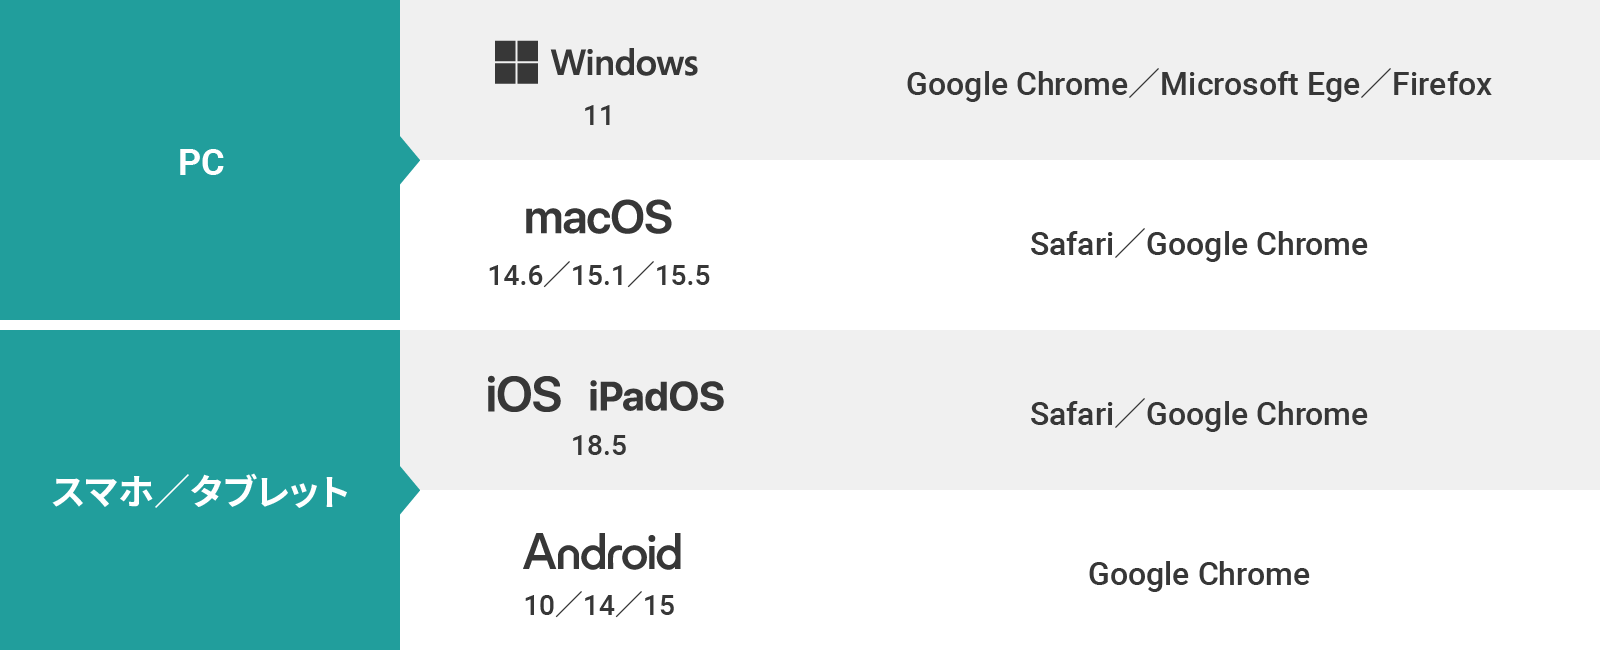
Task: Click Safari in the macOS row
Action: click(x=1072, y=245)
